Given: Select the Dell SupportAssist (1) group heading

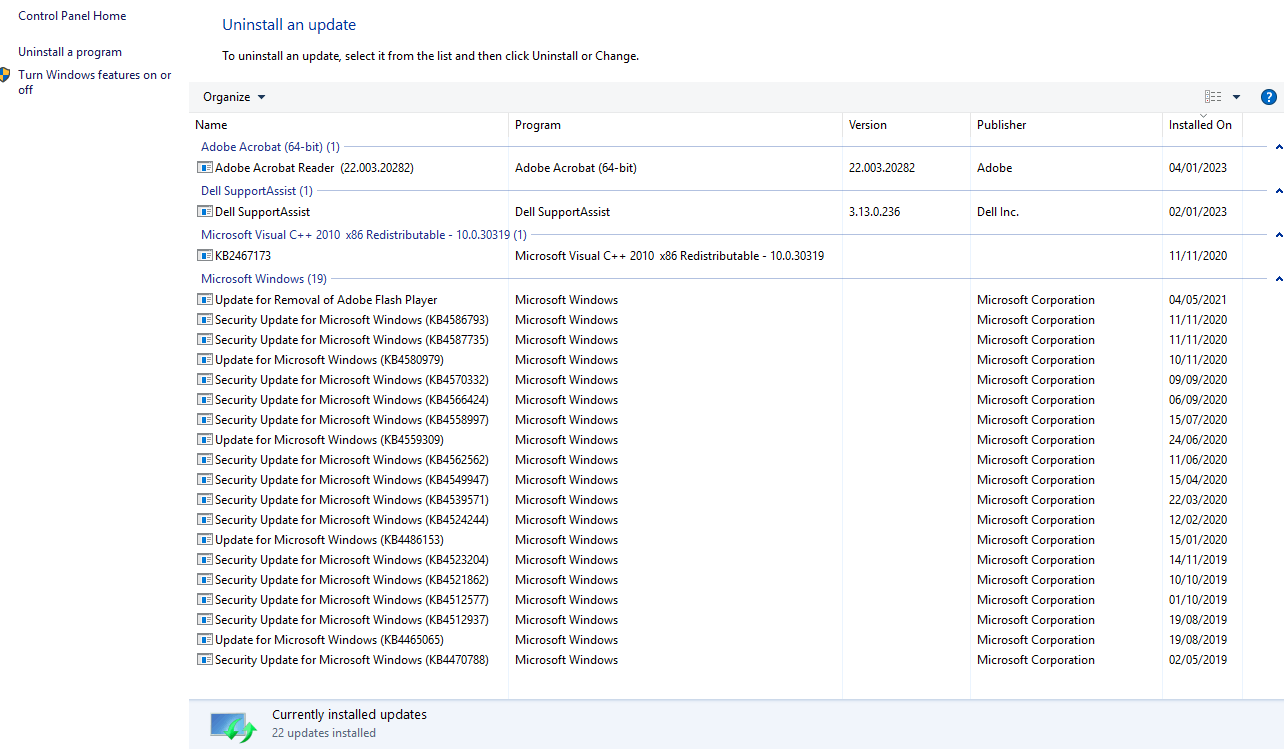Looking at the screenshot, I should point(257,191).
